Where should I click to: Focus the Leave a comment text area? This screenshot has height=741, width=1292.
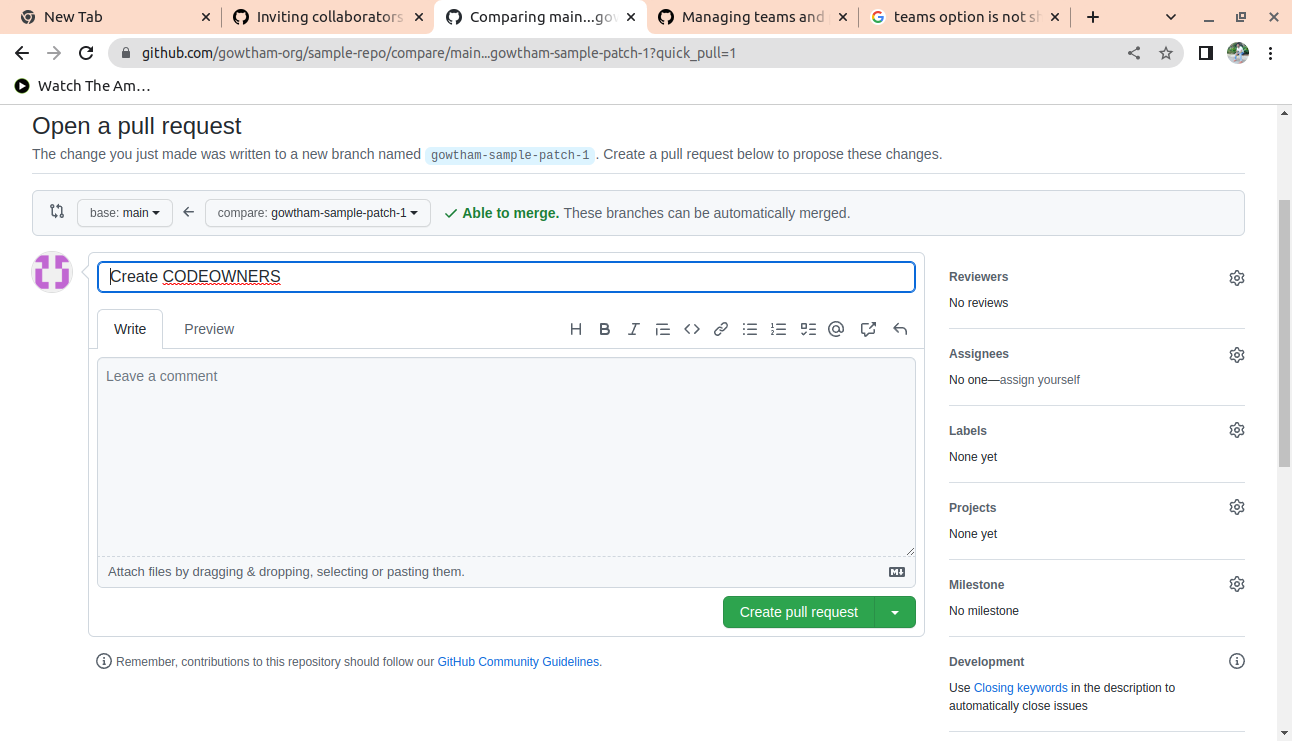point(506,456)
